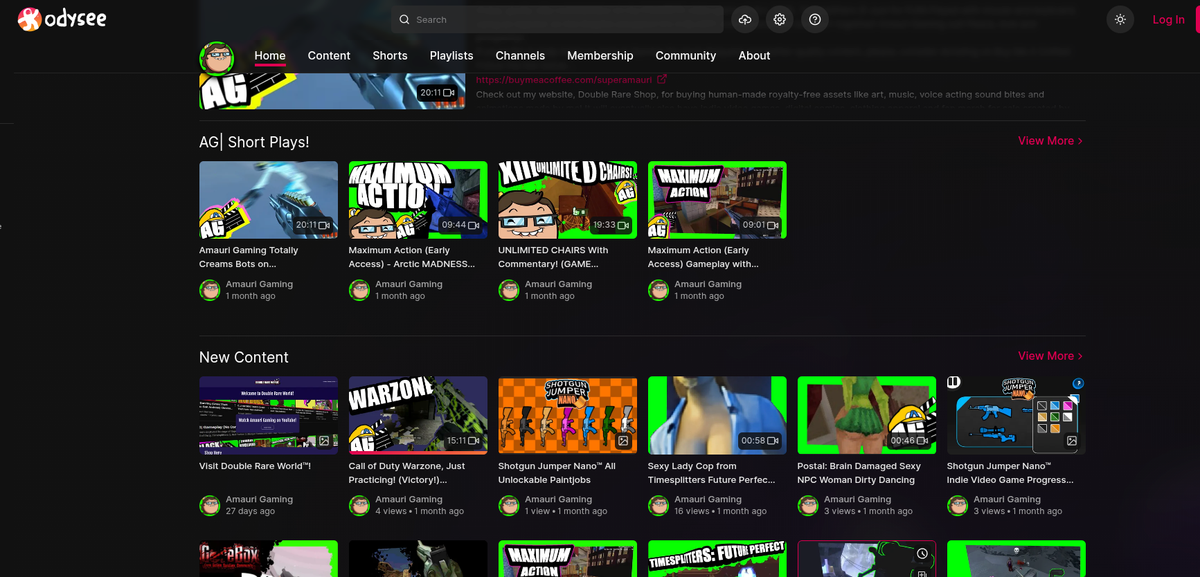Viewport: 1200px width, 577px height.
Task: Open the Playlists tab
Action: [x=451, y=56]
